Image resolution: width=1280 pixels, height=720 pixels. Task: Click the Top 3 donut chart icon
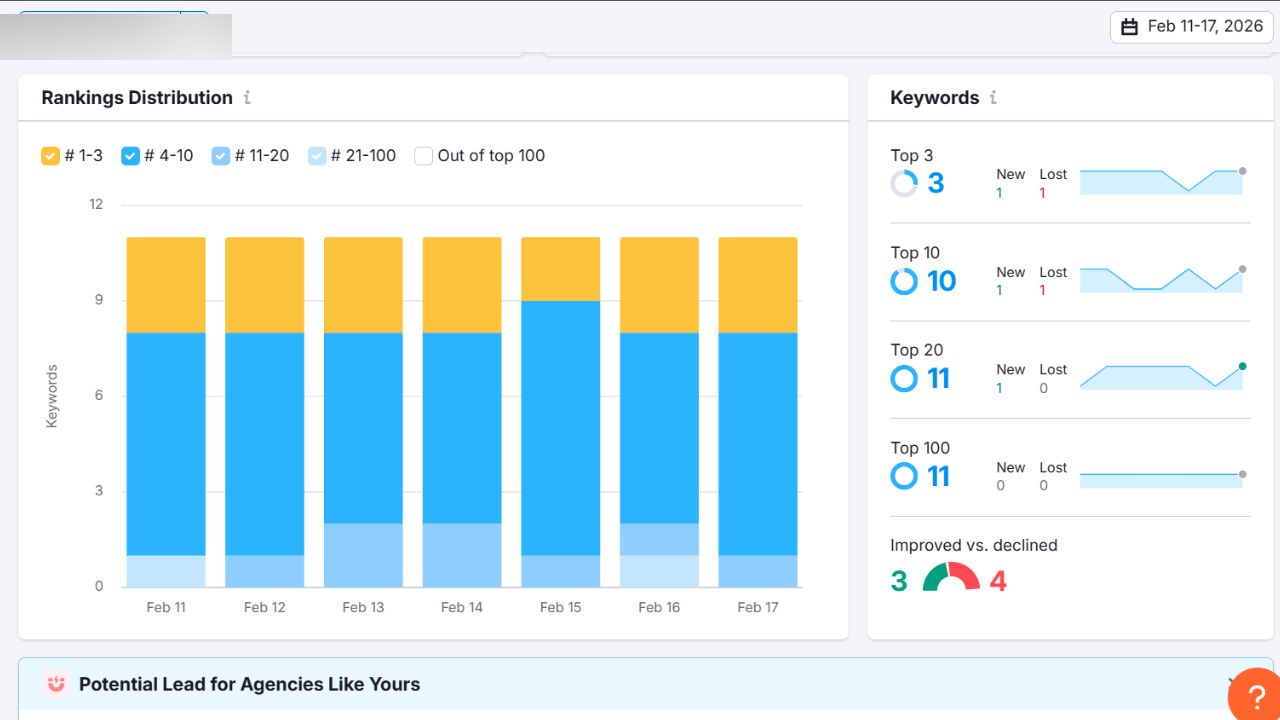[x=904, y=183]
